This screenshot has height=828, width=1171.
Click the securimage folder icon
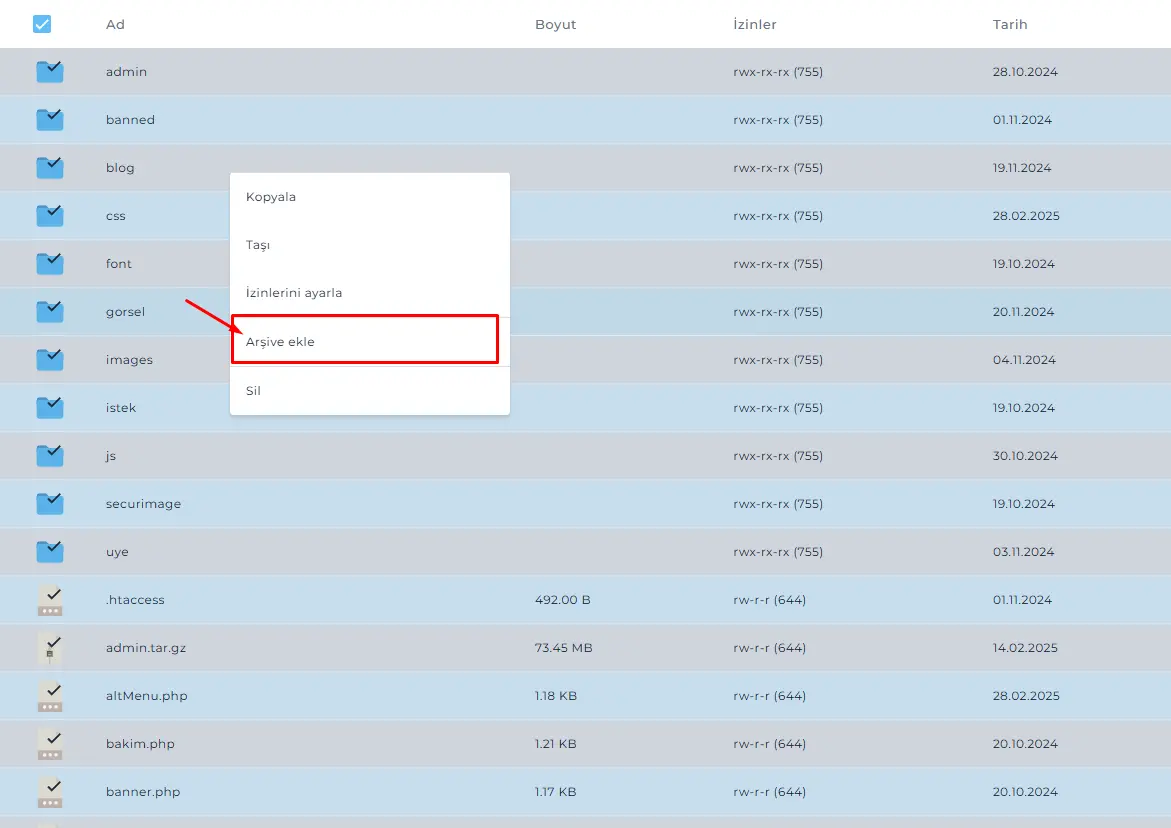tap(50, 503)
